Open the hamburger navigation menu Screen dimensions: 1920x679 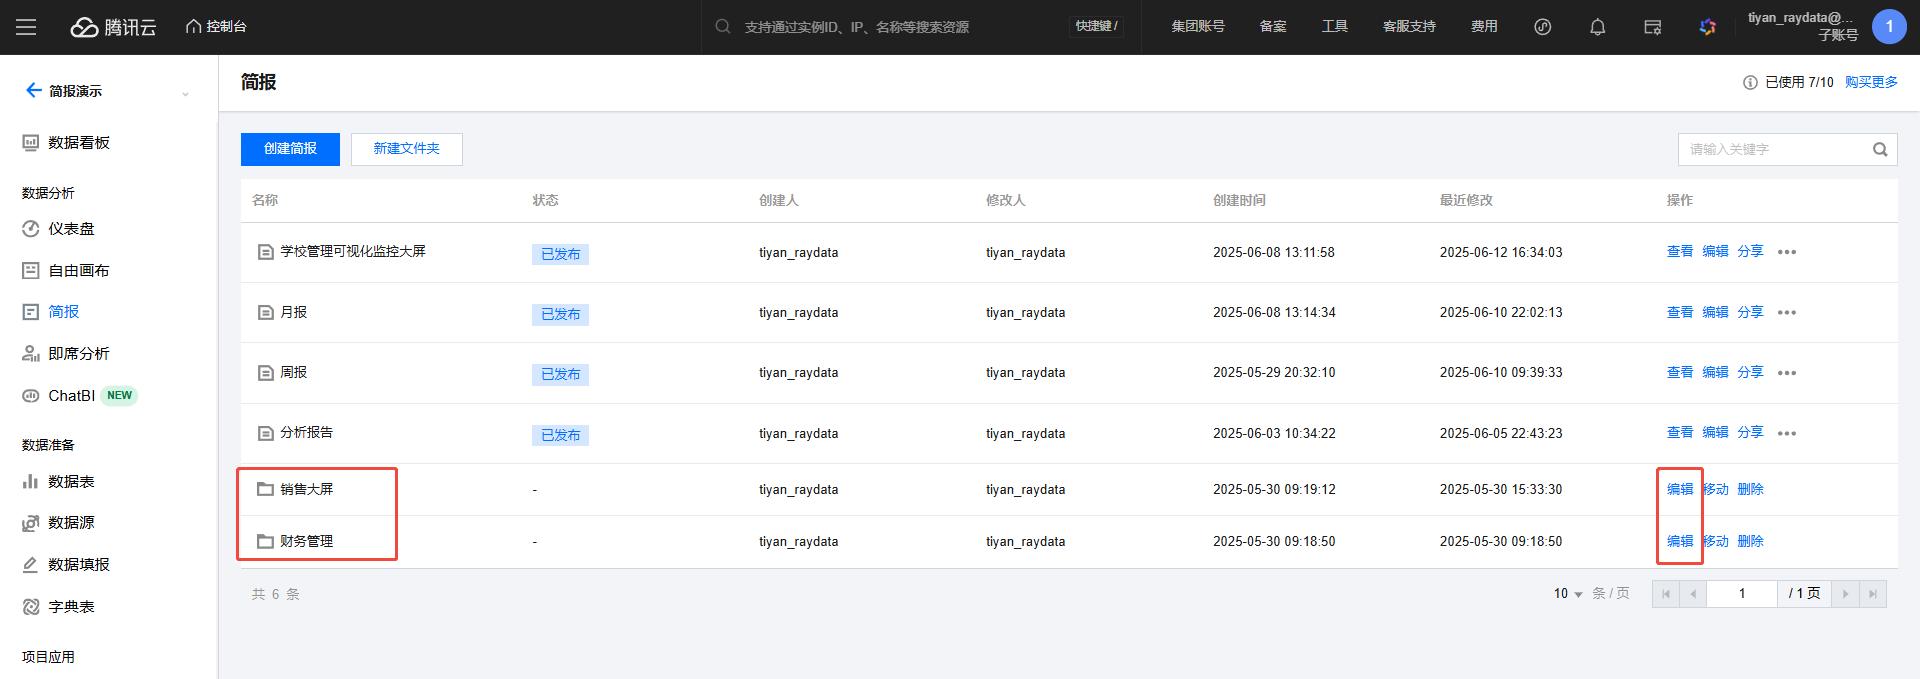(x=26, y=27)
